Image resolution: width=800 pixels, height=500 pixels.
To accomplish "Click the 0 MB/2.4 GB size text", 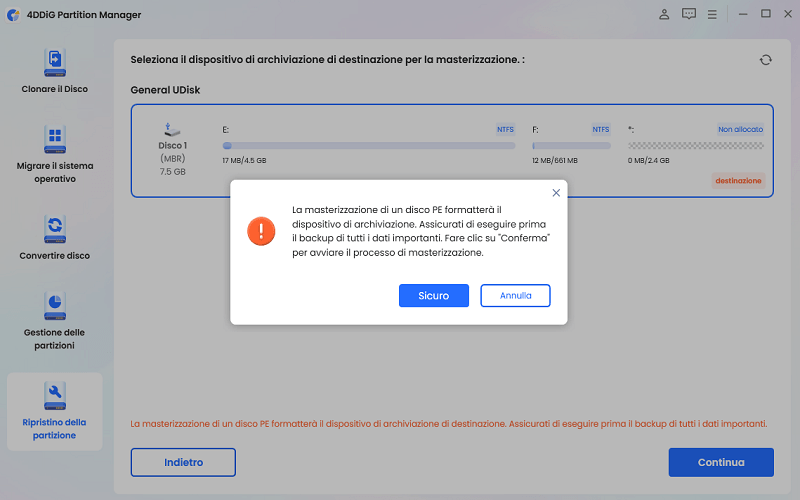I will point(648,160).
